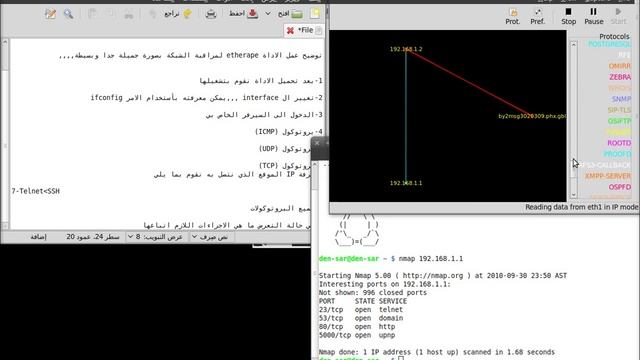Click OSPFD protocol label
640x360 pixels.
tap(620, 187)
